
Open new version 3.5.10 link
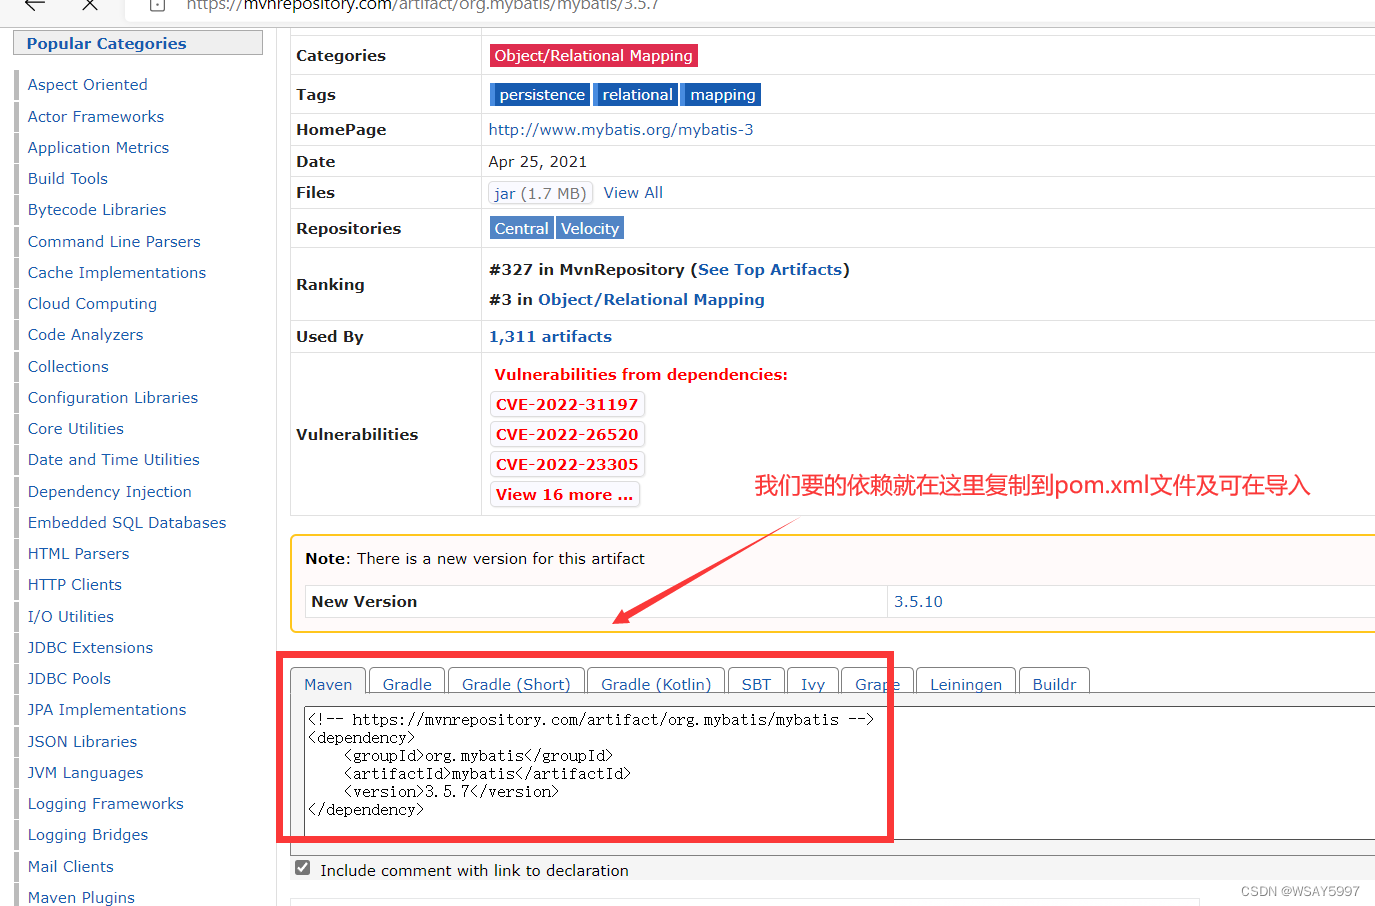click(918, 602)
